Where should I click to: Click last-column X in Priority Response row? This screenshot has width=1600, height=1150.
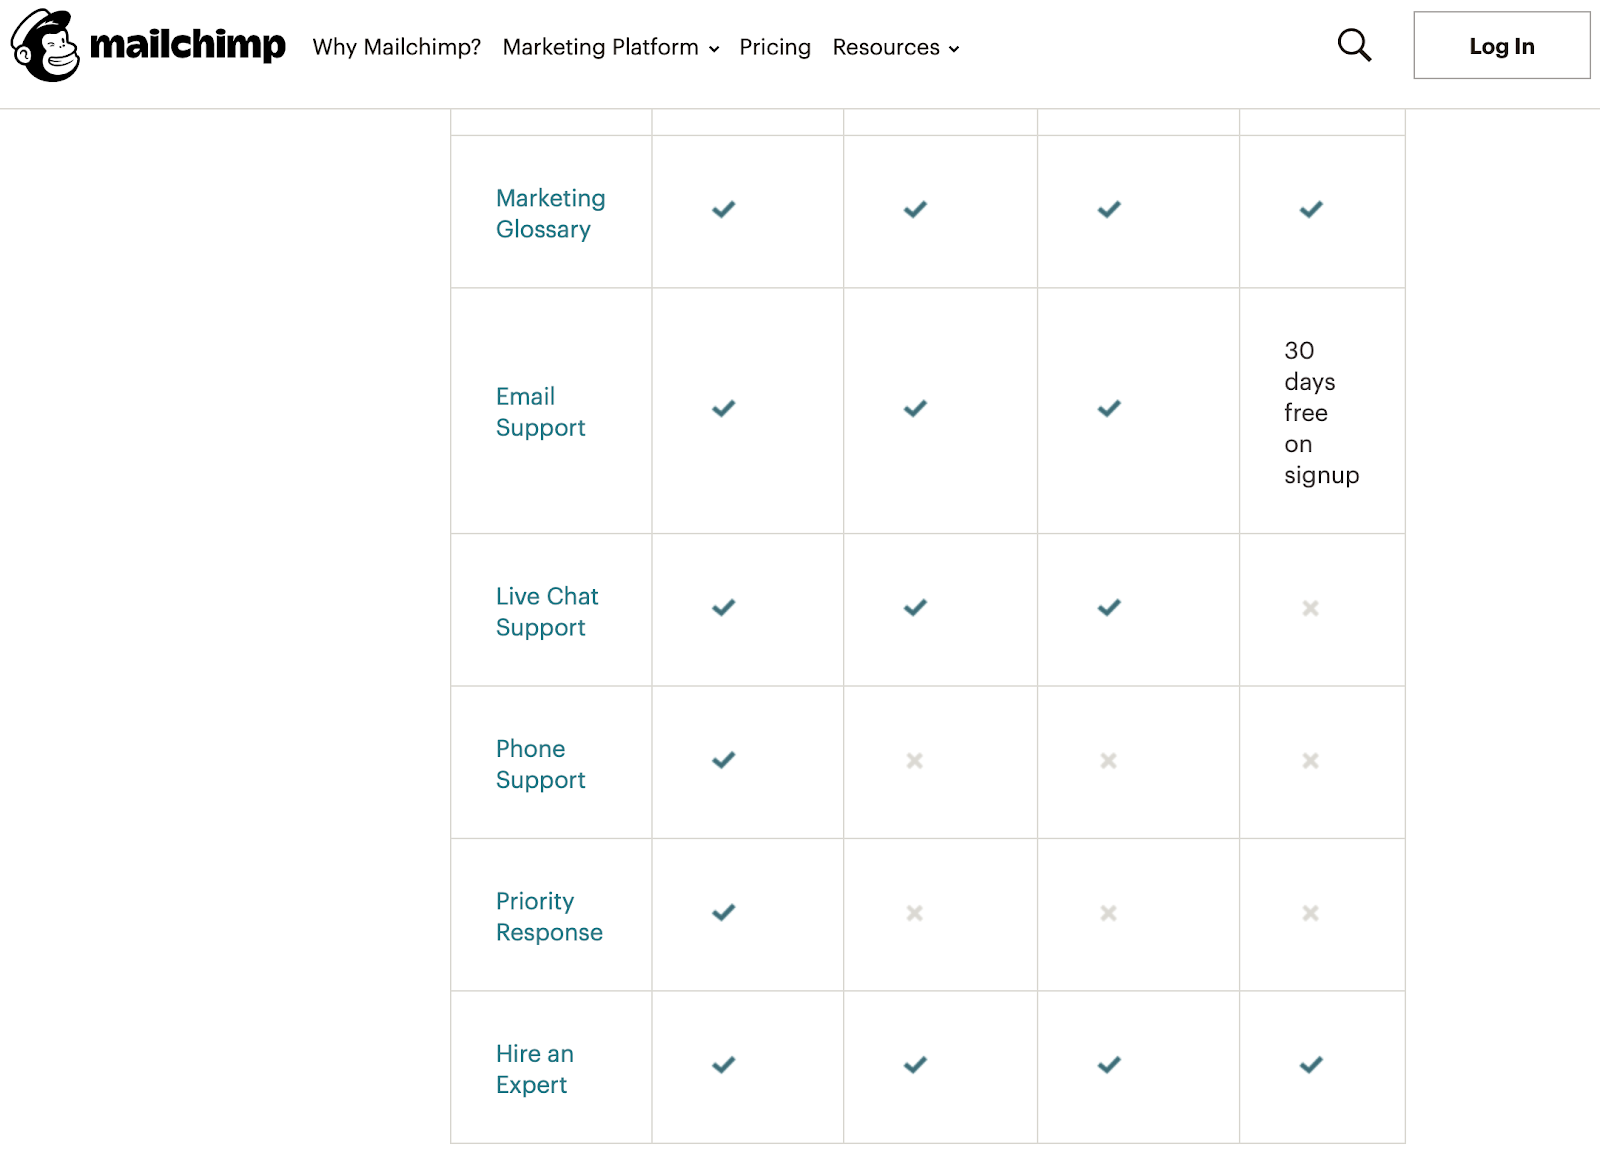coord(1310,913)
